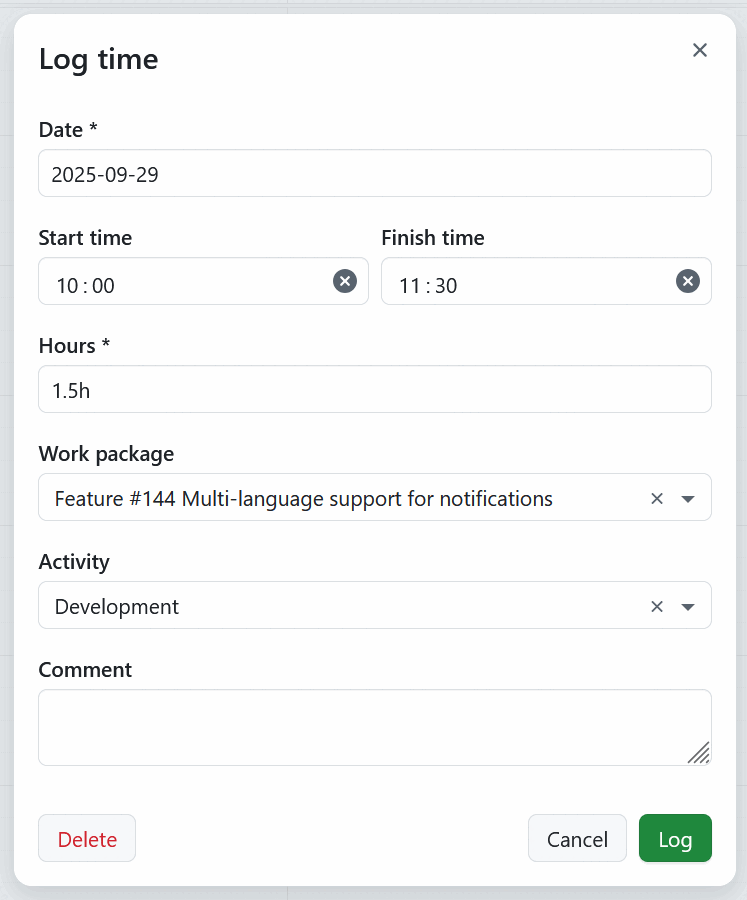Screen dimensions: 747x900
Task: Click the clear icon inside Finish time
Action: tap(688, 281)
